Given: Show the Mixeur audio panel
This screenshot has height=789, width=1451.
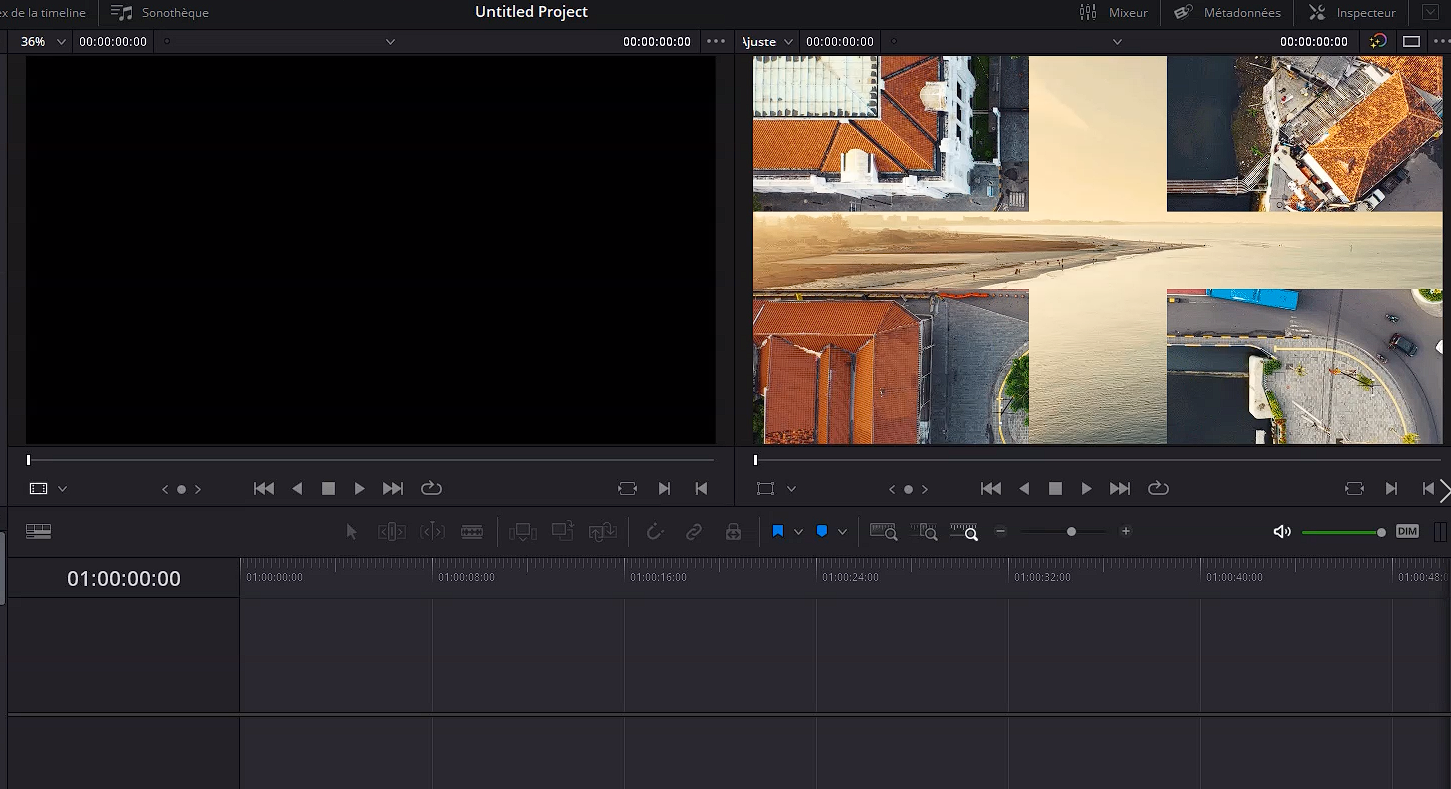Looking at the screenshot, I should click(x=1114, y=13).
